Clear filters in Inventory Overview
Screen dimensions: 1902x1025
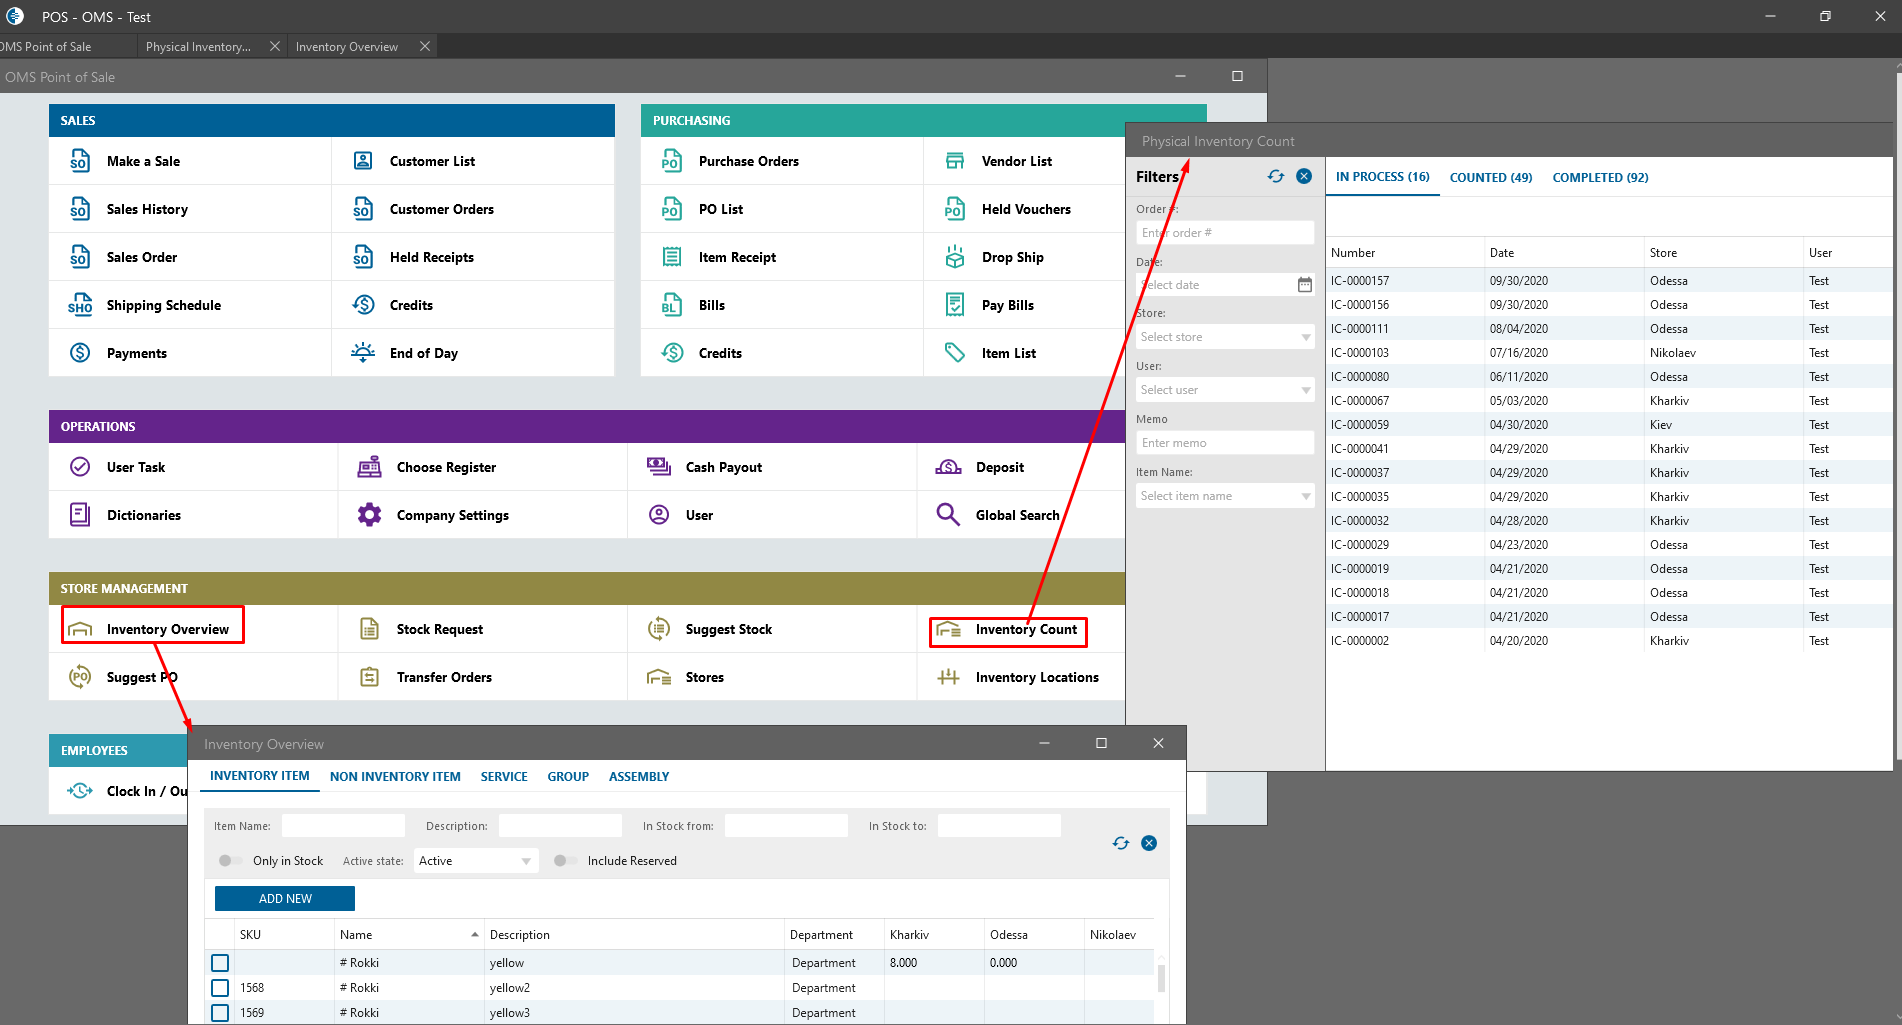[x=1149, y=843]
